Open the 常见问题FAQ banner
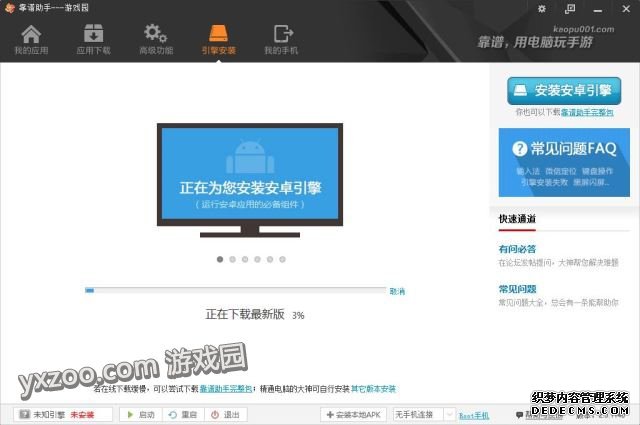 pos(564,162)
